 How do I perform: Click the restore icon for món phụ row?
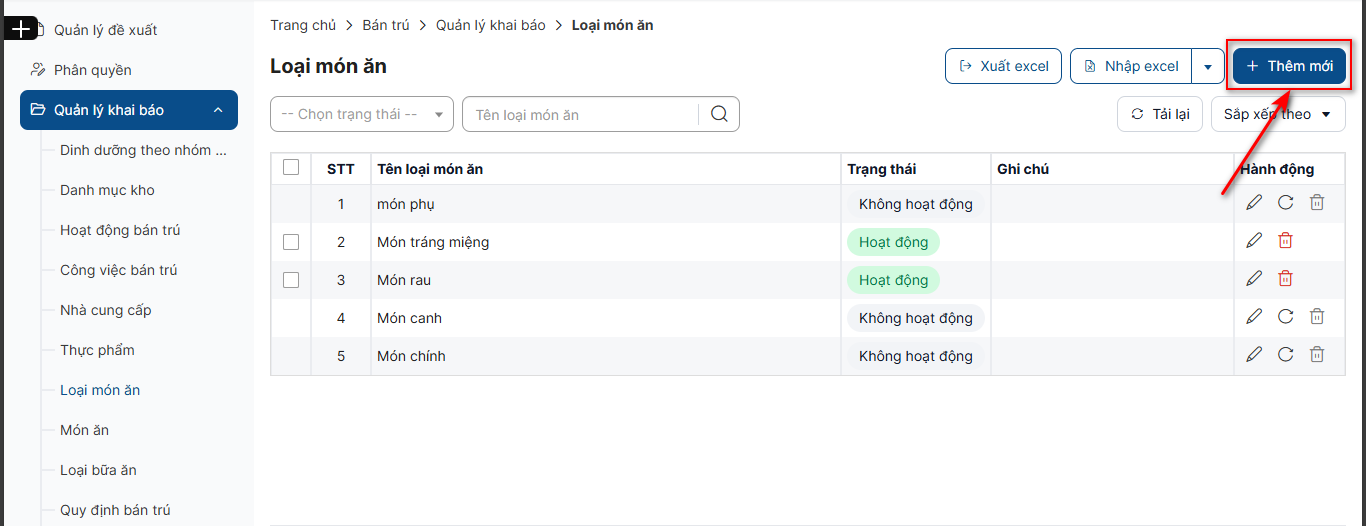[x=1286, y=203]
